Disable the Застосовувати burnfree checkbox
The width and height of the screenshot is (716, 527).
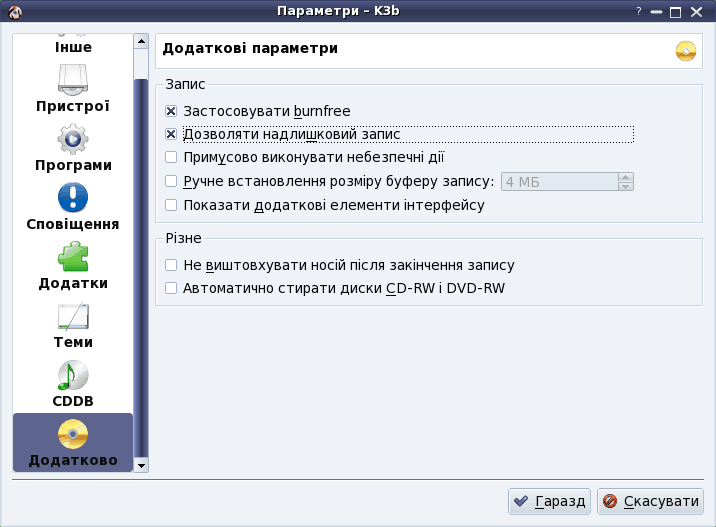coord(171,111)
